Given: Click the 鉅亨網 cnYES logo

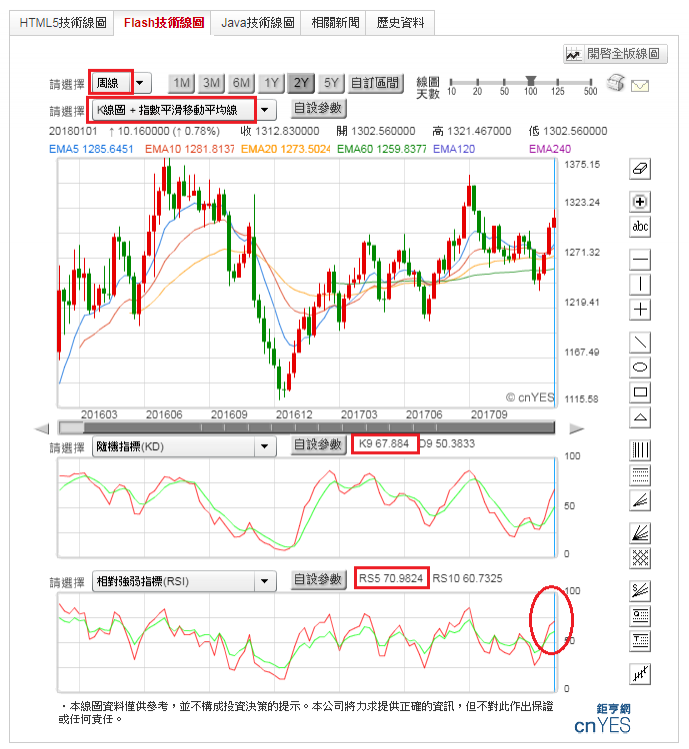Looking at the screenshot, I should coord(603,719).
